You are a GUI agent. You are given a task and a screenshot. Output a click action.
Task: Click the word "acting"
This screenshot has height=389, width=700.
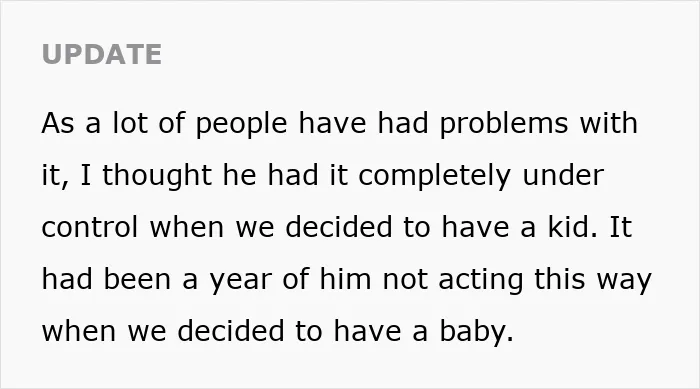pos(480,280)
